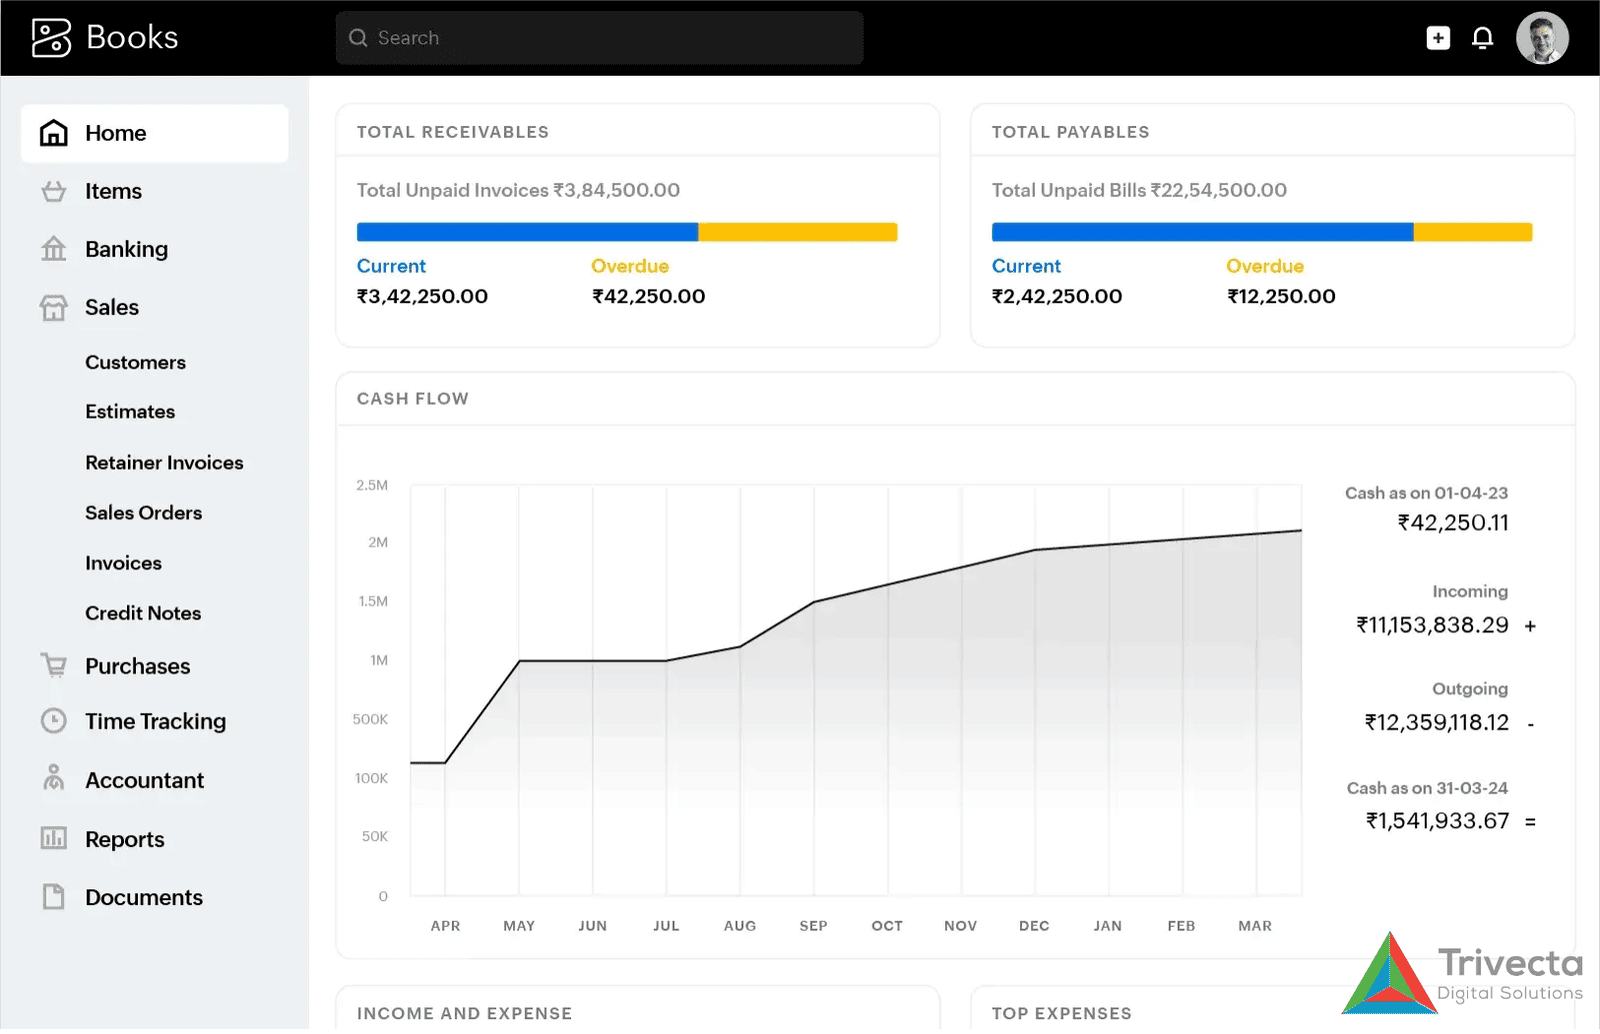The image size is (1600, 1034).
Task: Open Sales Orders
Action: coord(143,512)
